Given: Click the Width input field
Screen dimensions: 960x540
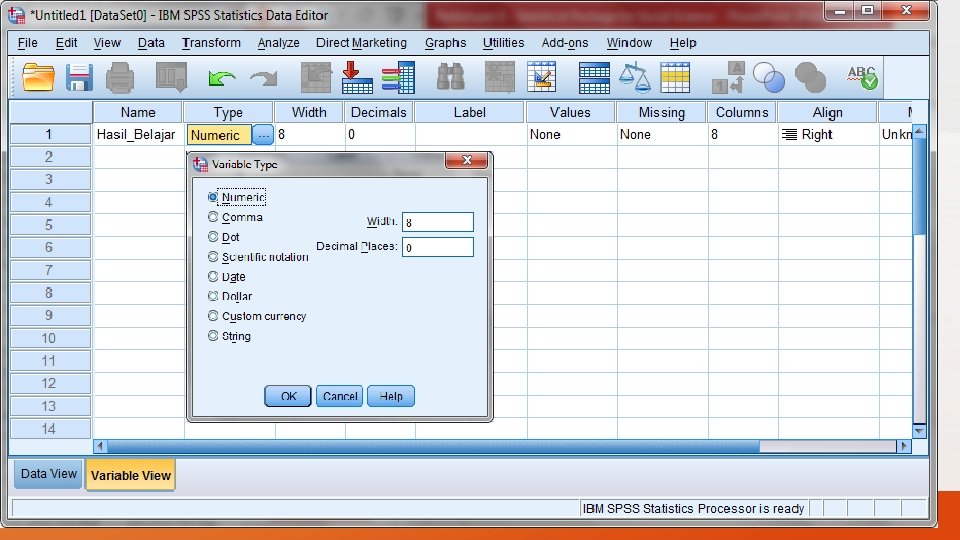Looking at the screenshot, I should pyautogui.click(x=438, y=222).
